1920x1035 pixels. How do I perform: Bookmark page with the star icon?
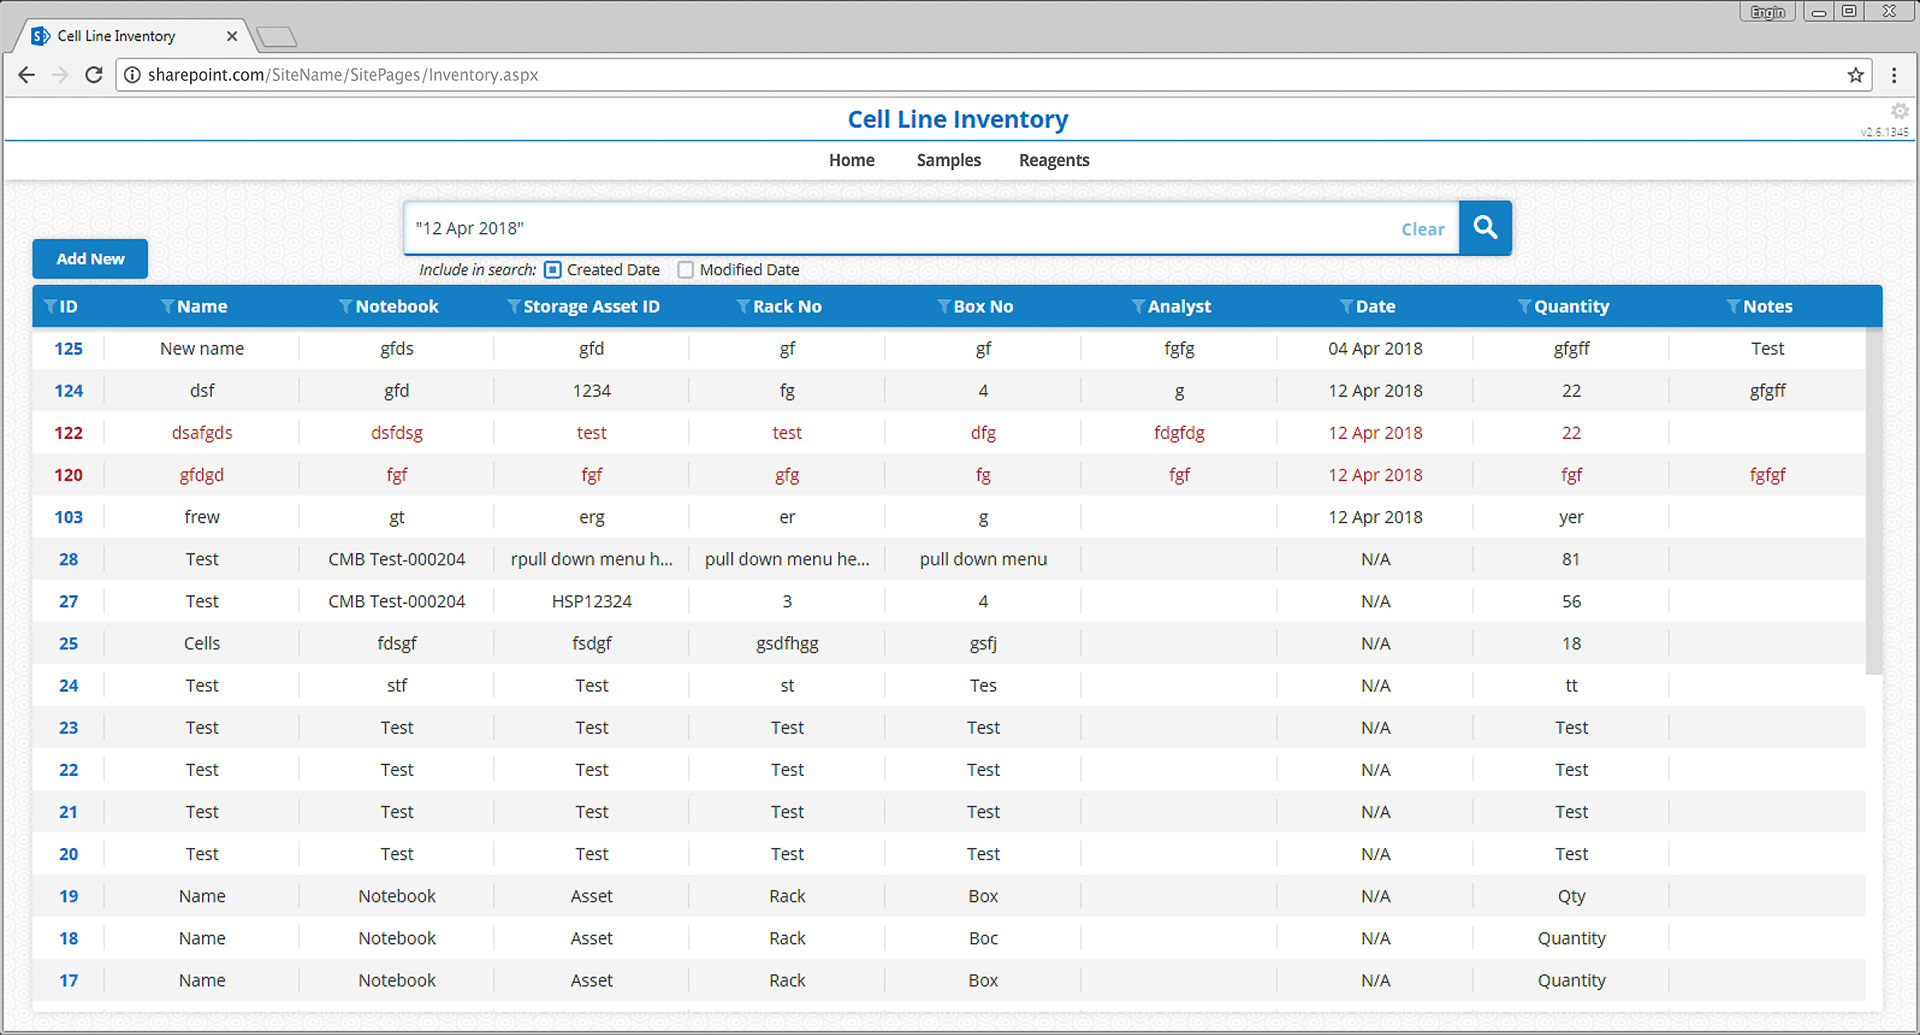(1856, 75)
